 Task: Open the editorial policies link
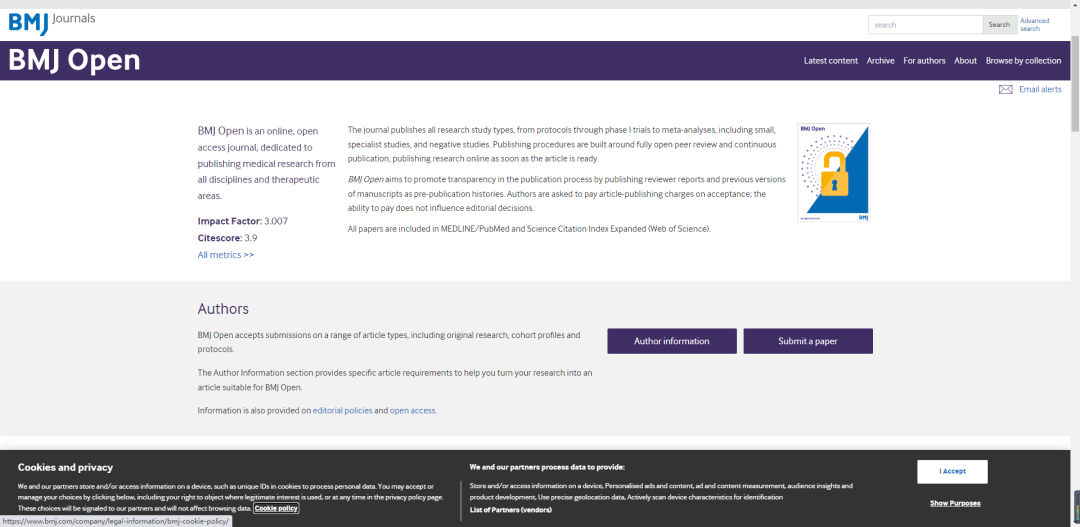pos(342,411)
